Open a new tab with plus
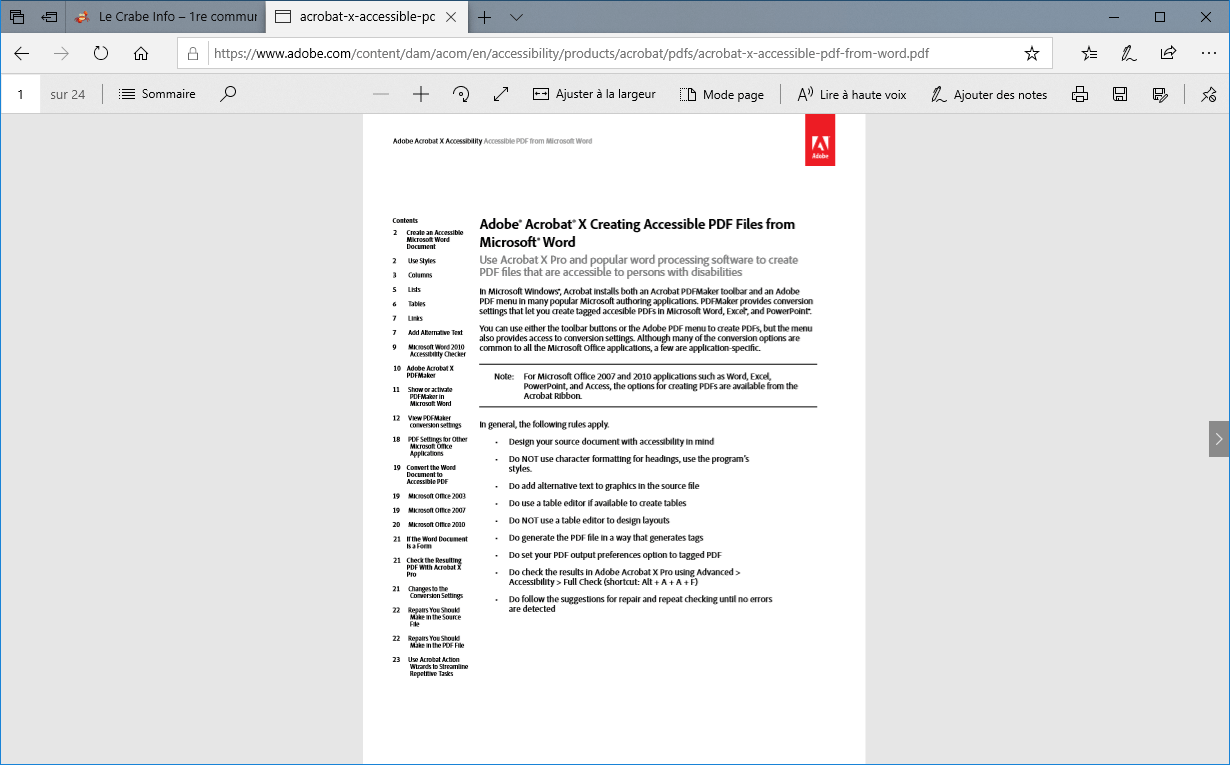Screen dimensions: 1230x765 pyautogui.click(x=485, y=17)
